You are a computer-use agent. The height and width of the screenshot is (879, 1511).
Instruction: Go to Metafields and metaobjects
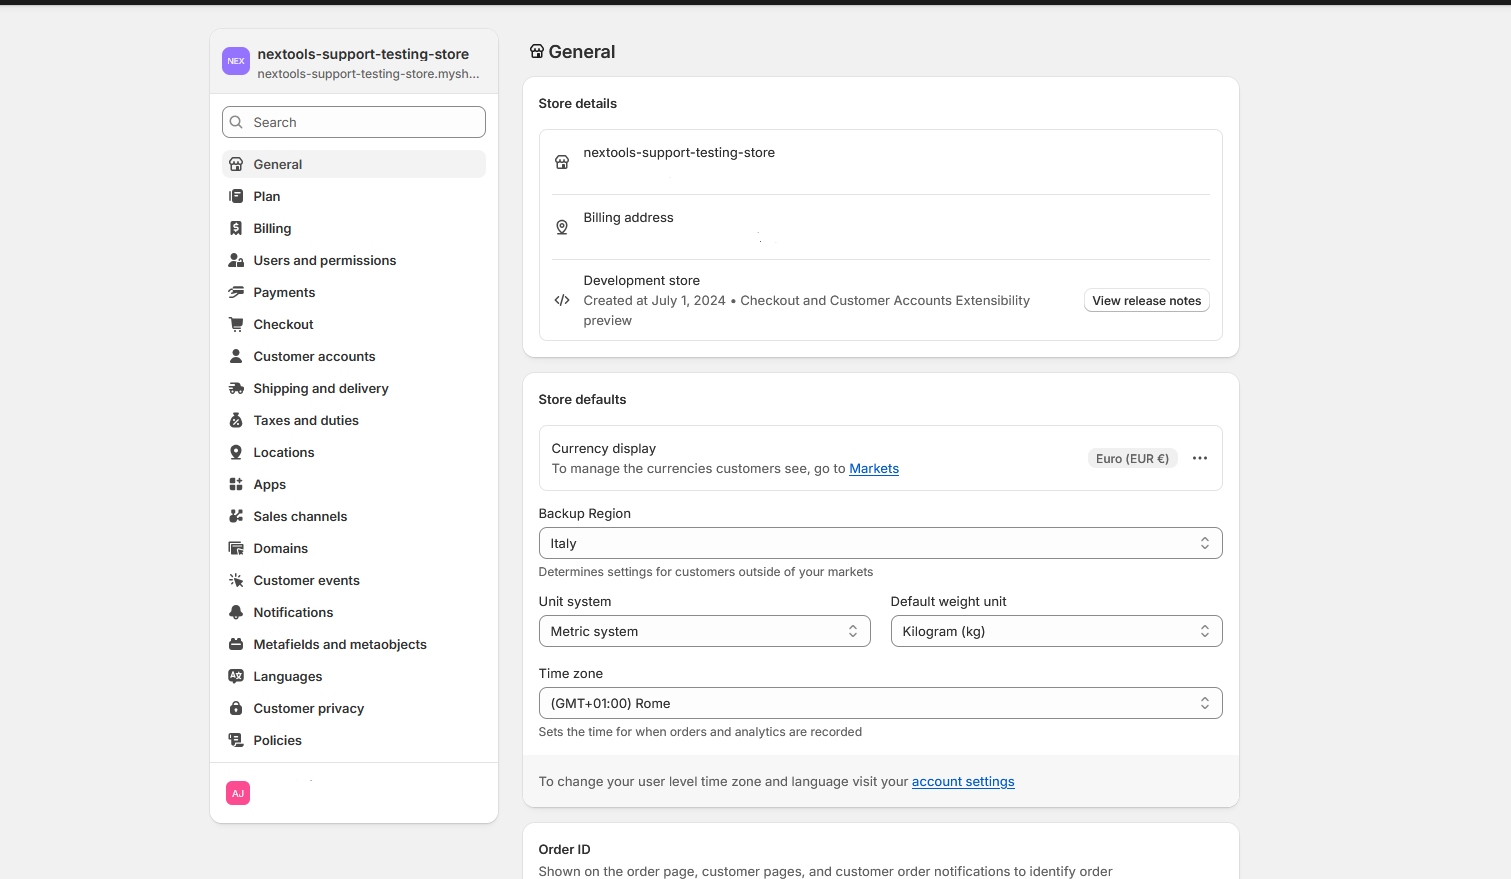click(340, 644)
